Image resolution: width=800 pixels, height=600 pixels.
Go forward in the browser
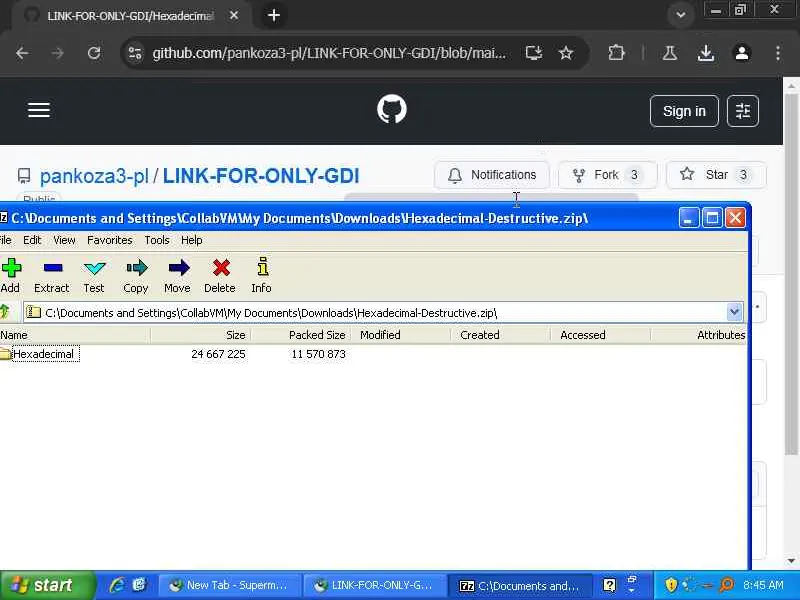click(x=58, y=53)
